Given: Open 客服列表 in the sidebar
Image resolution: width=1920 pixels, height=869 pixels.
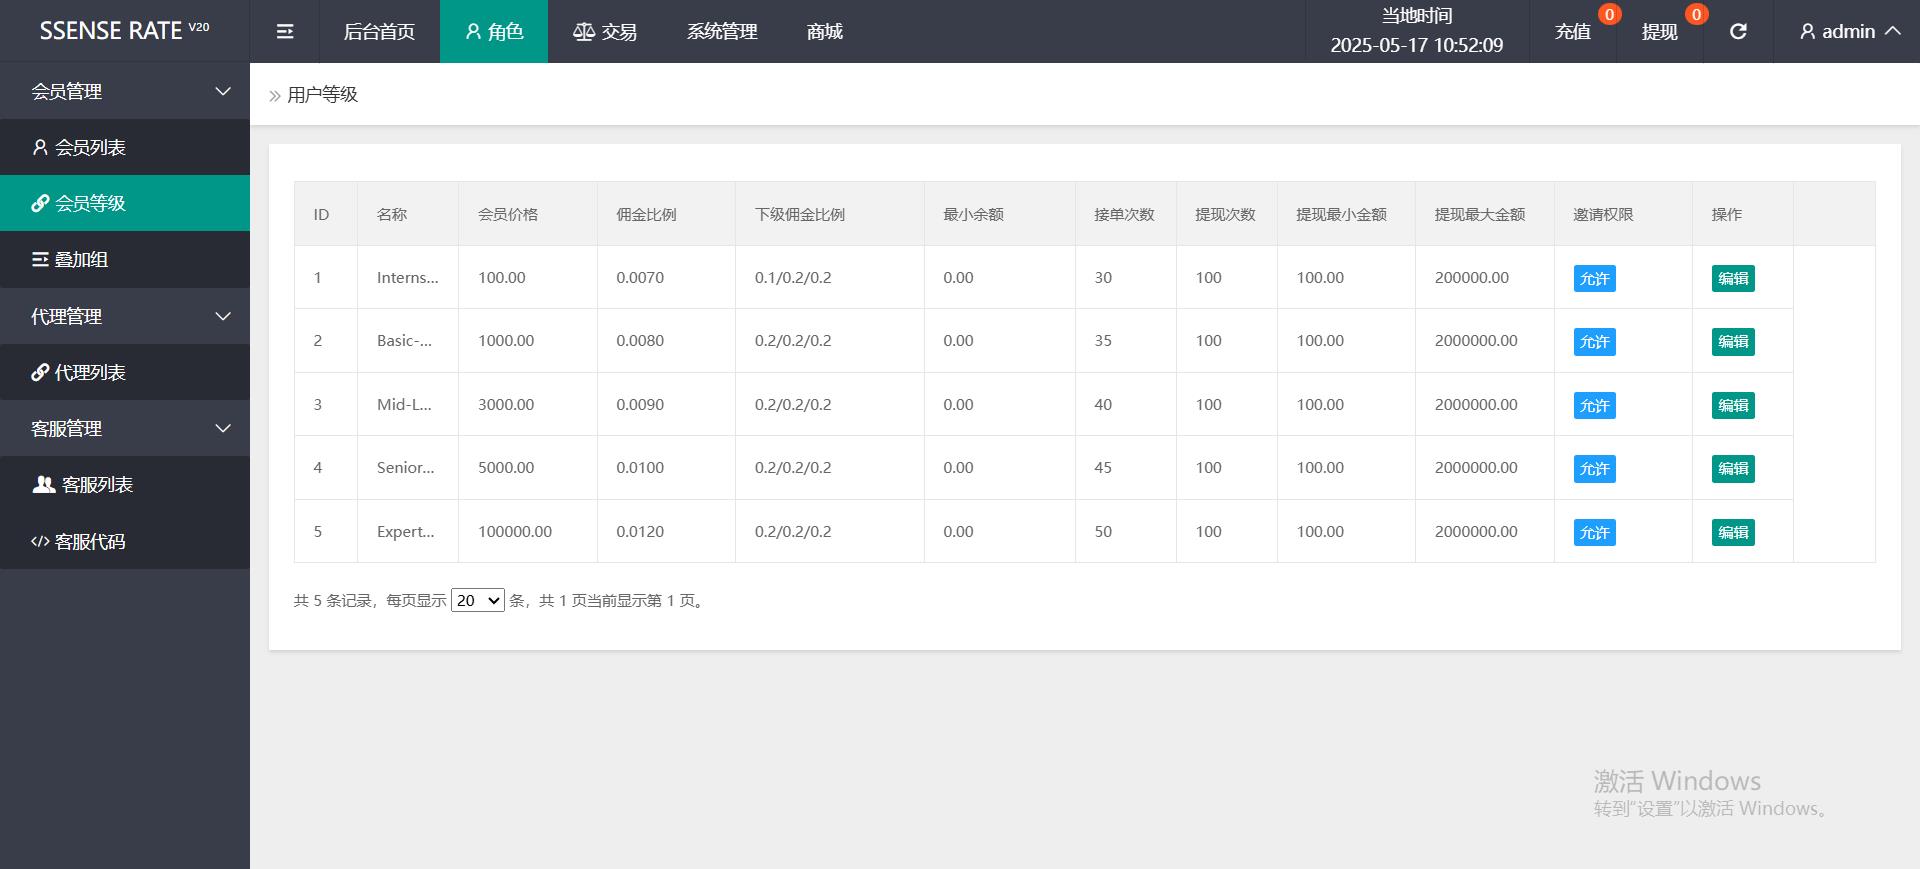Looking at the screenshot, I should point(125,485).
